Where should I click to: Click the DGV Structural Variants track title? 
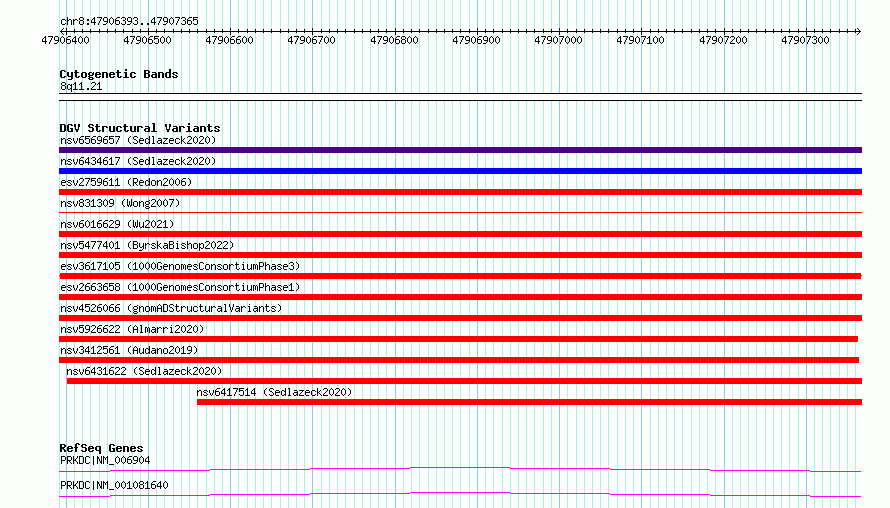[x=140, y=128]
